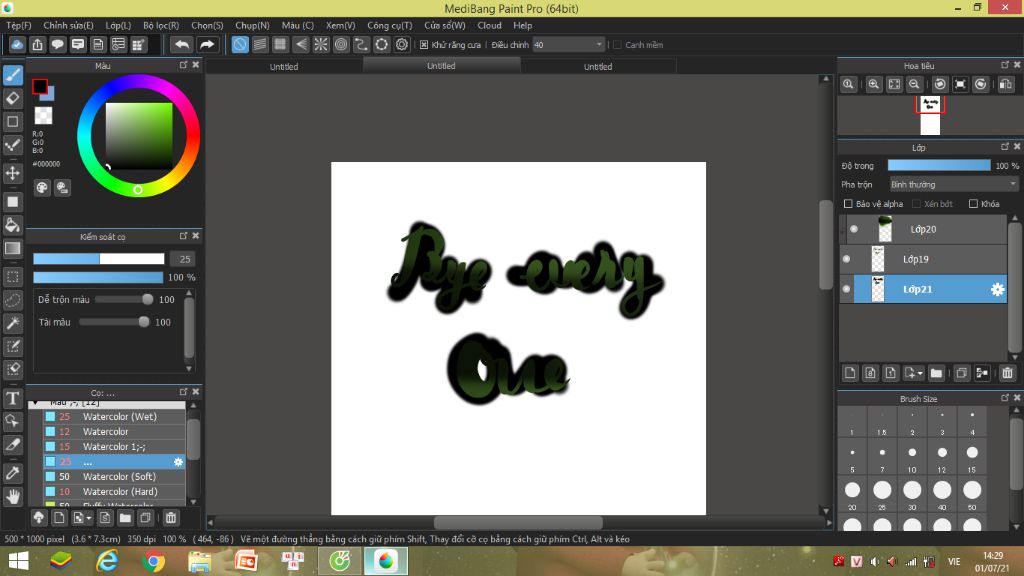Toggle visibility of Lớp21 layer
This screenshot has height=576, width=1024.
tap(846, 289)
